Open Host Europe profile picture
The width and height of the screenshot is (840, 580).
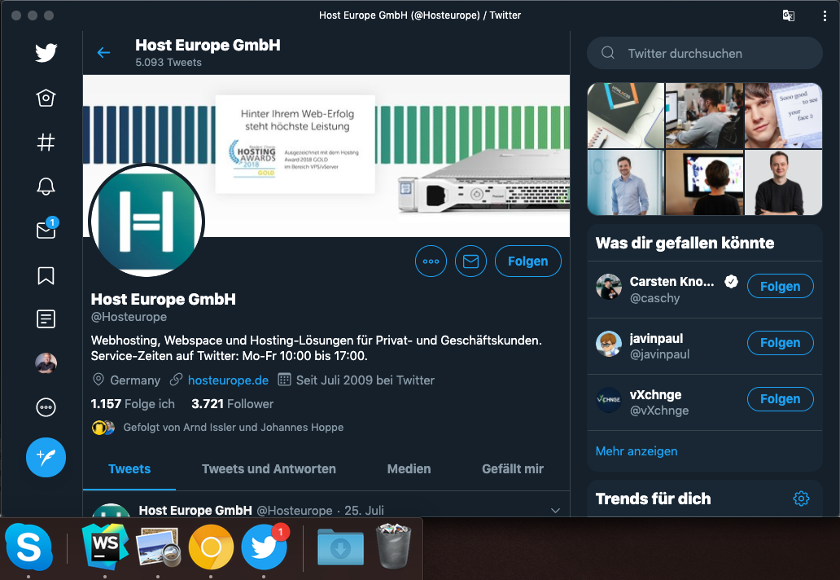[146, 221]
